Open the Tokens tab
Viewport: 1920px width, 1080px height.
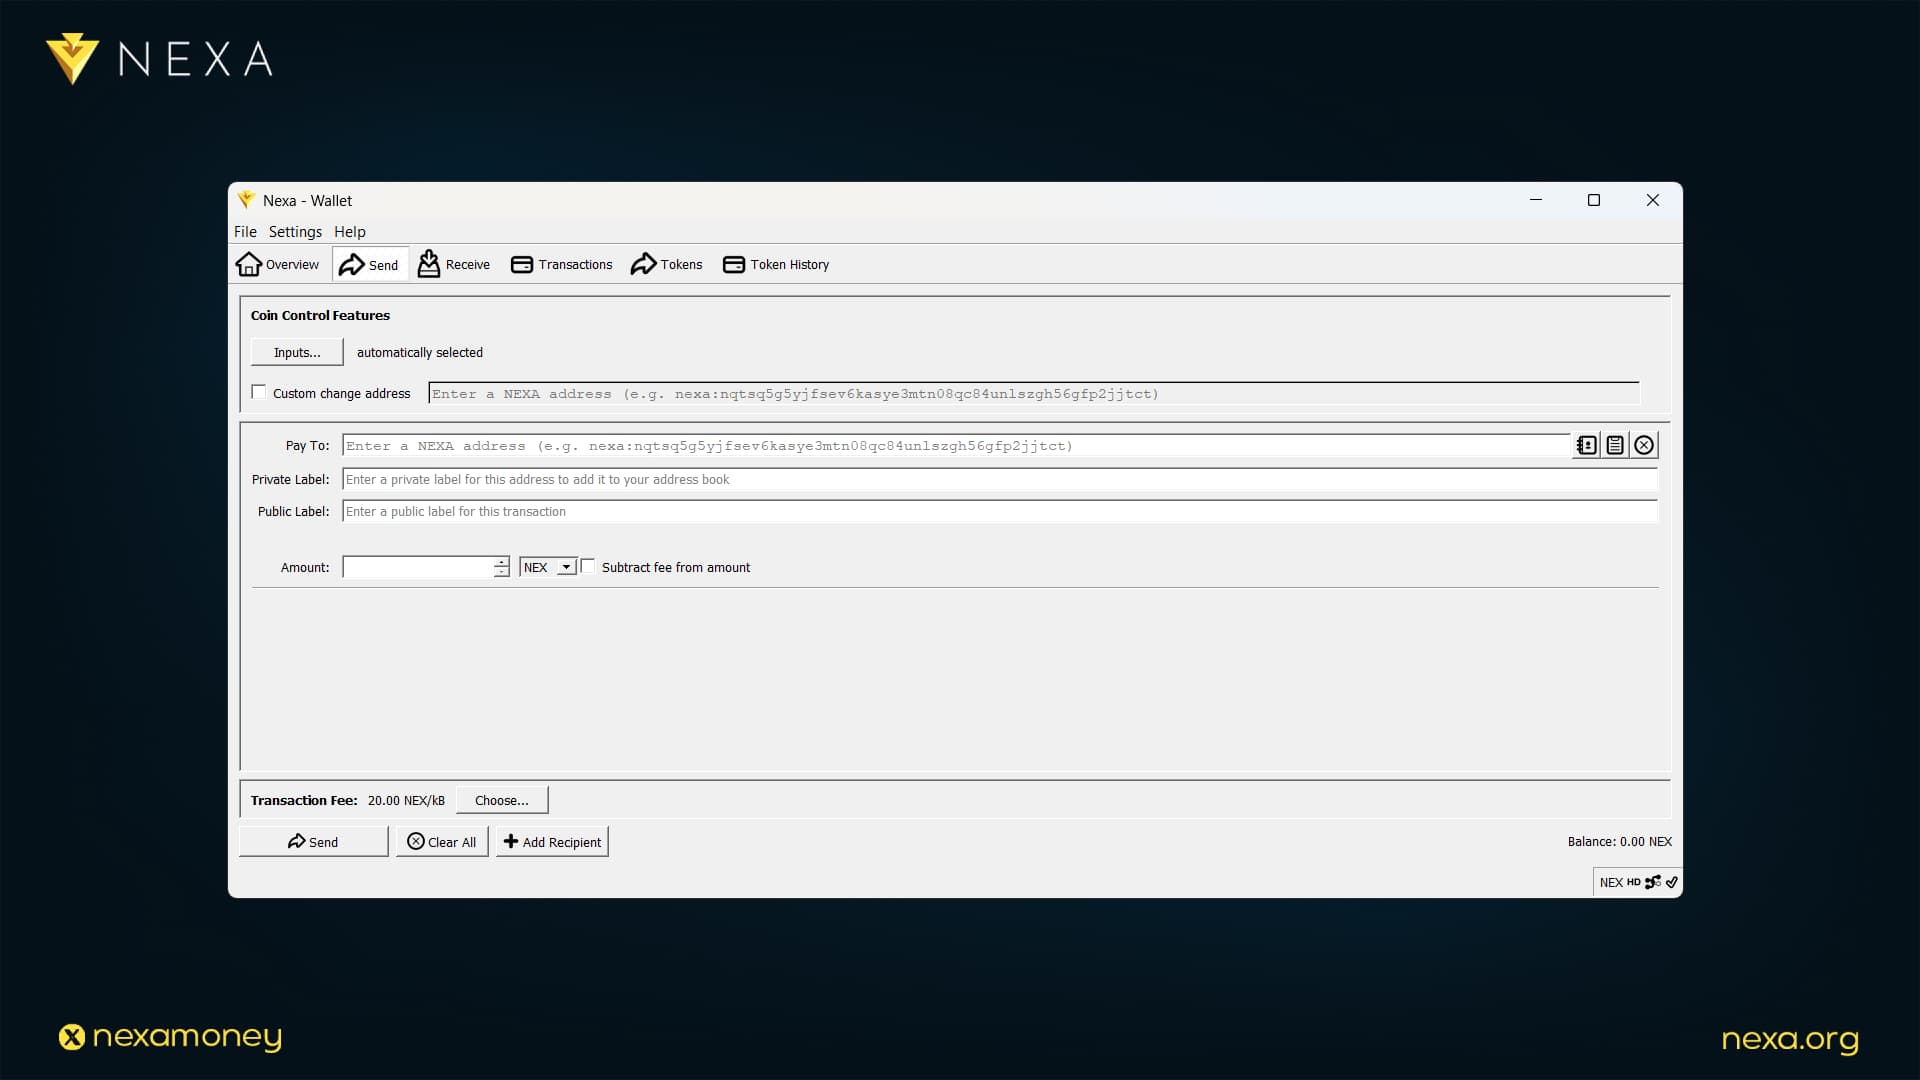click(666, 264)
